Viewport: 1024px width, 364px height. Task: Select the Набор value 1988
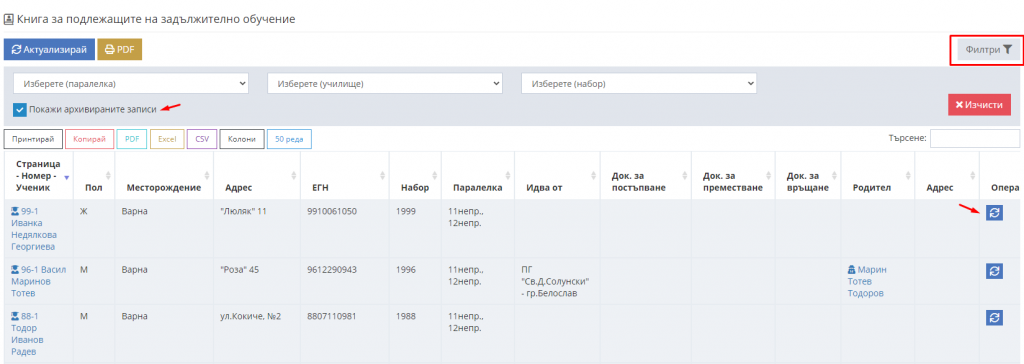click(406, 316)
